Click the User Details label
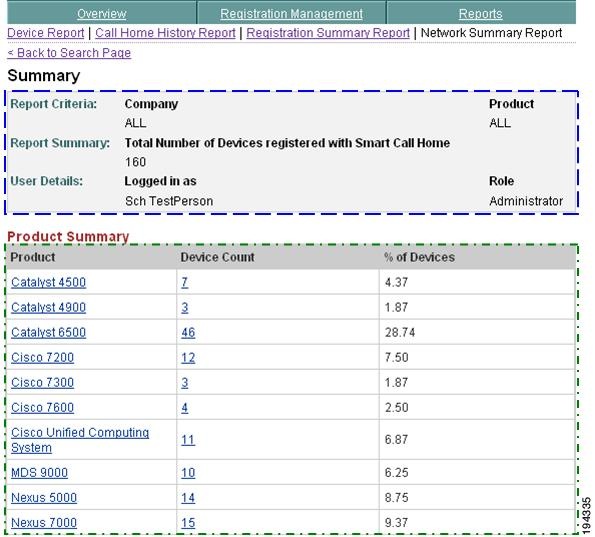Screen dimensions: 595x537 pyautogui.click(x=46, y=181)
